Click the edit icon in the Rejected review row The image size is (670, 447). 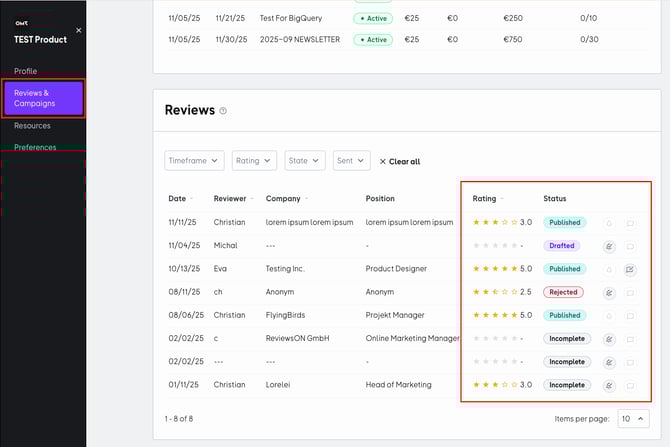[x=609, y=292]
